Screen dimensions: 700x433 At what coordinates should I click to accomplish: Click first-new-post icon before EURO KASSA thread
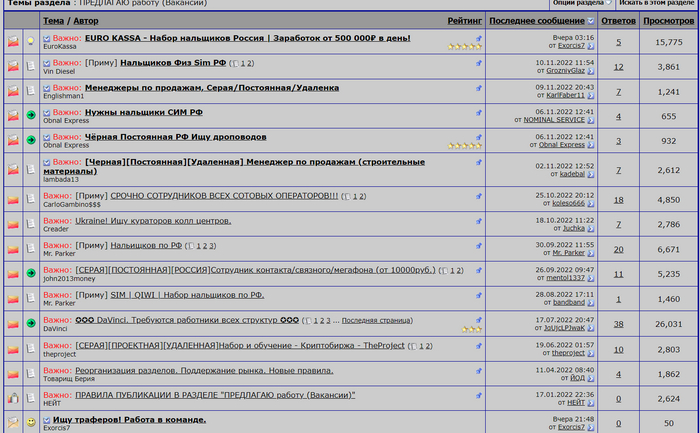(46, 39)
